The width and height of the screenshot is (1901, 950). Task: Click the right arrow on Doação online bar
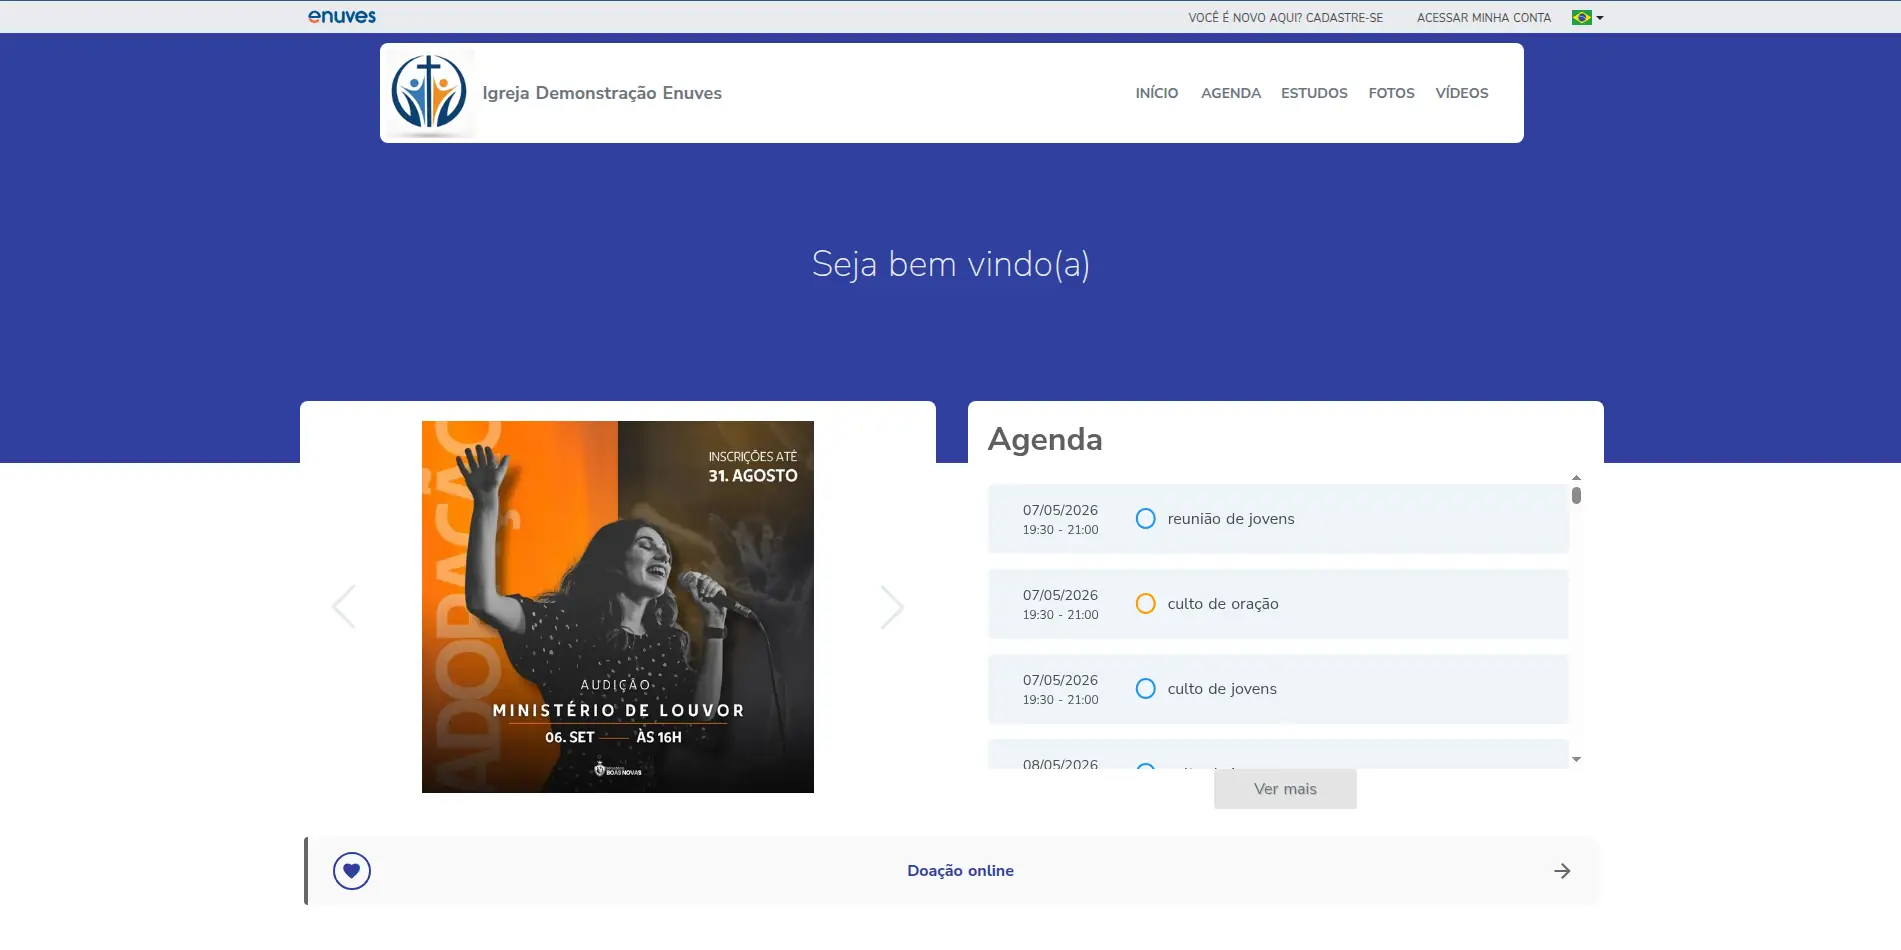click(x=1562, y=871)
